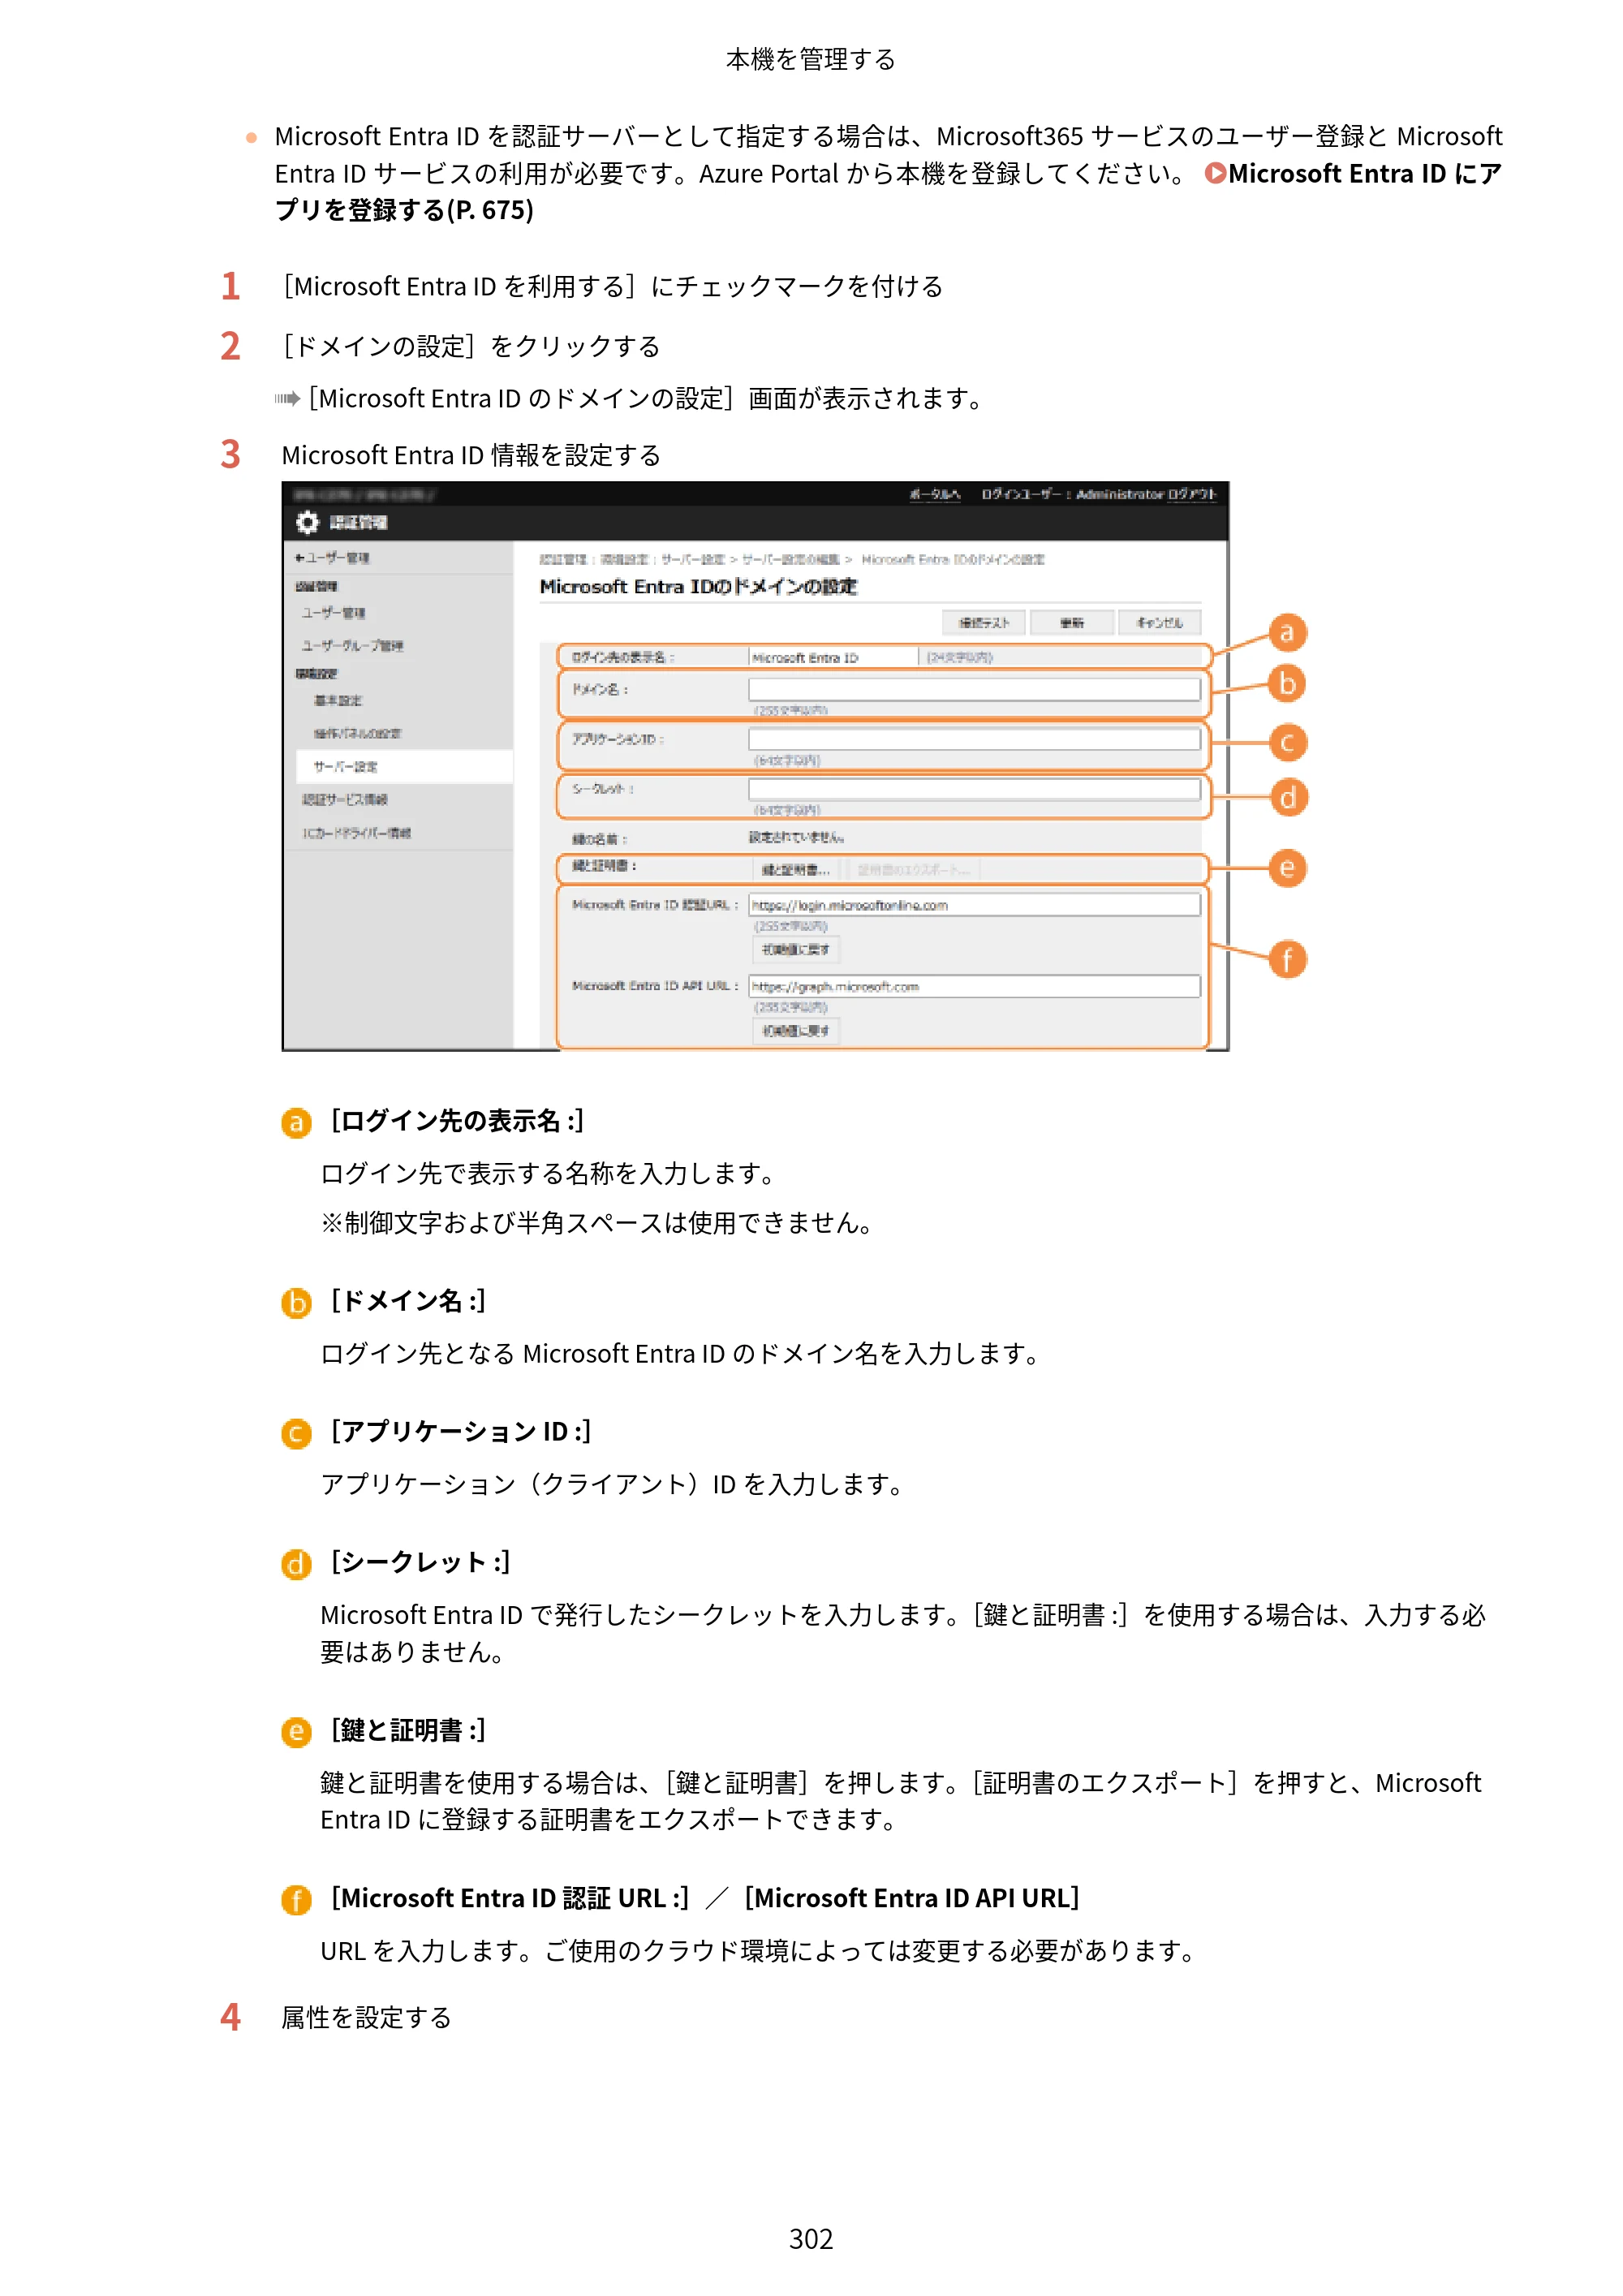The width and height of the screenshot is (1623, 2296).
Task: Click the gear icon beside 認証管理 header
Action: 307,522
